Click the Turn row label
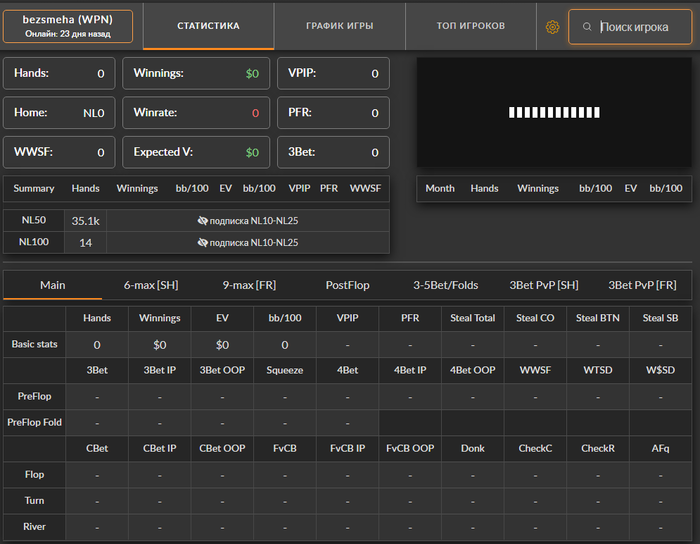Viewport: 700px width, 544px height. coord(34,500)
